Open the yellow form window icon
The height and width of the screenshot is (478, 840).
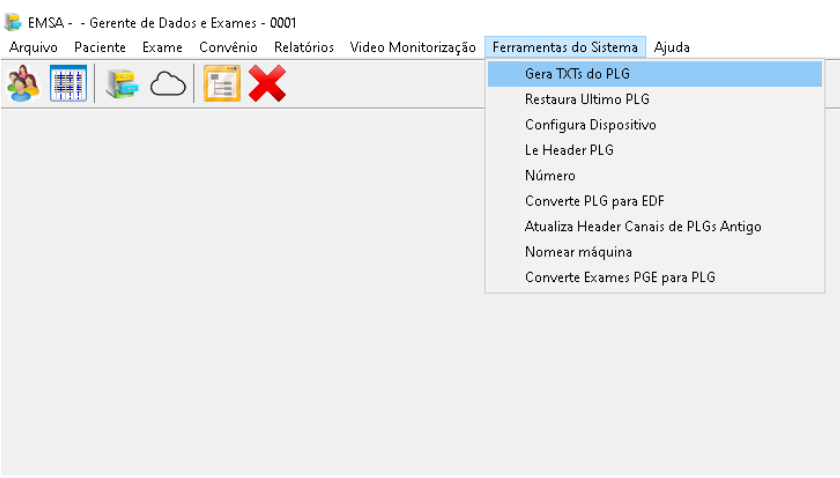[x=222, y=84]
